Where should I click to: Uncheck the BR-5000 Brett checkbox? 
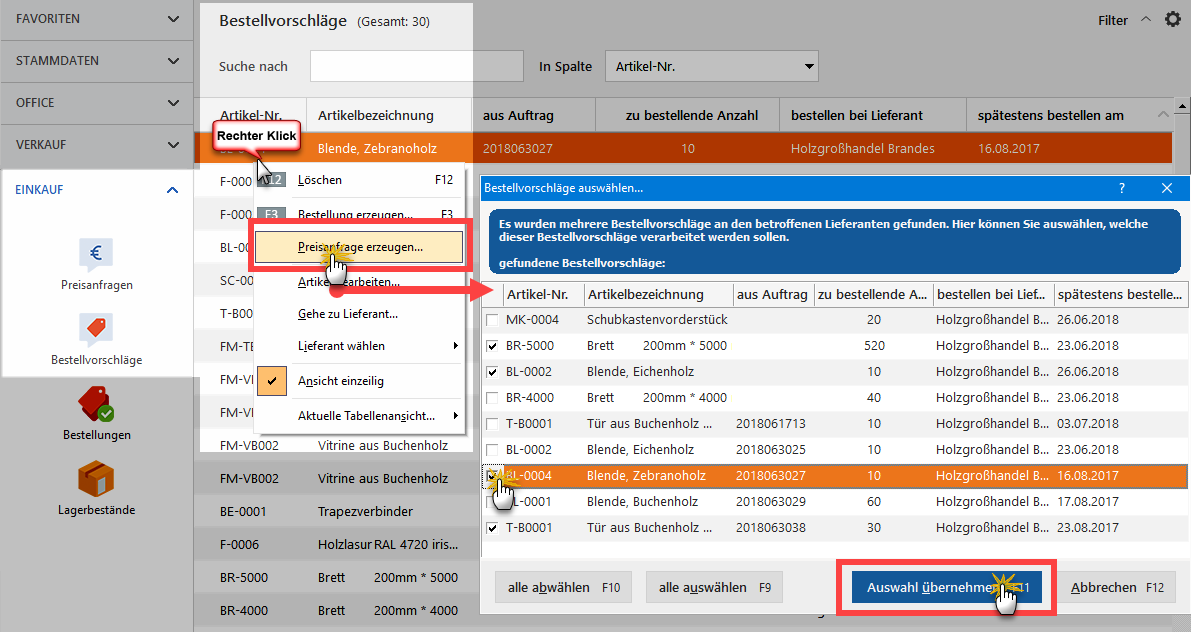click(492, 346)
